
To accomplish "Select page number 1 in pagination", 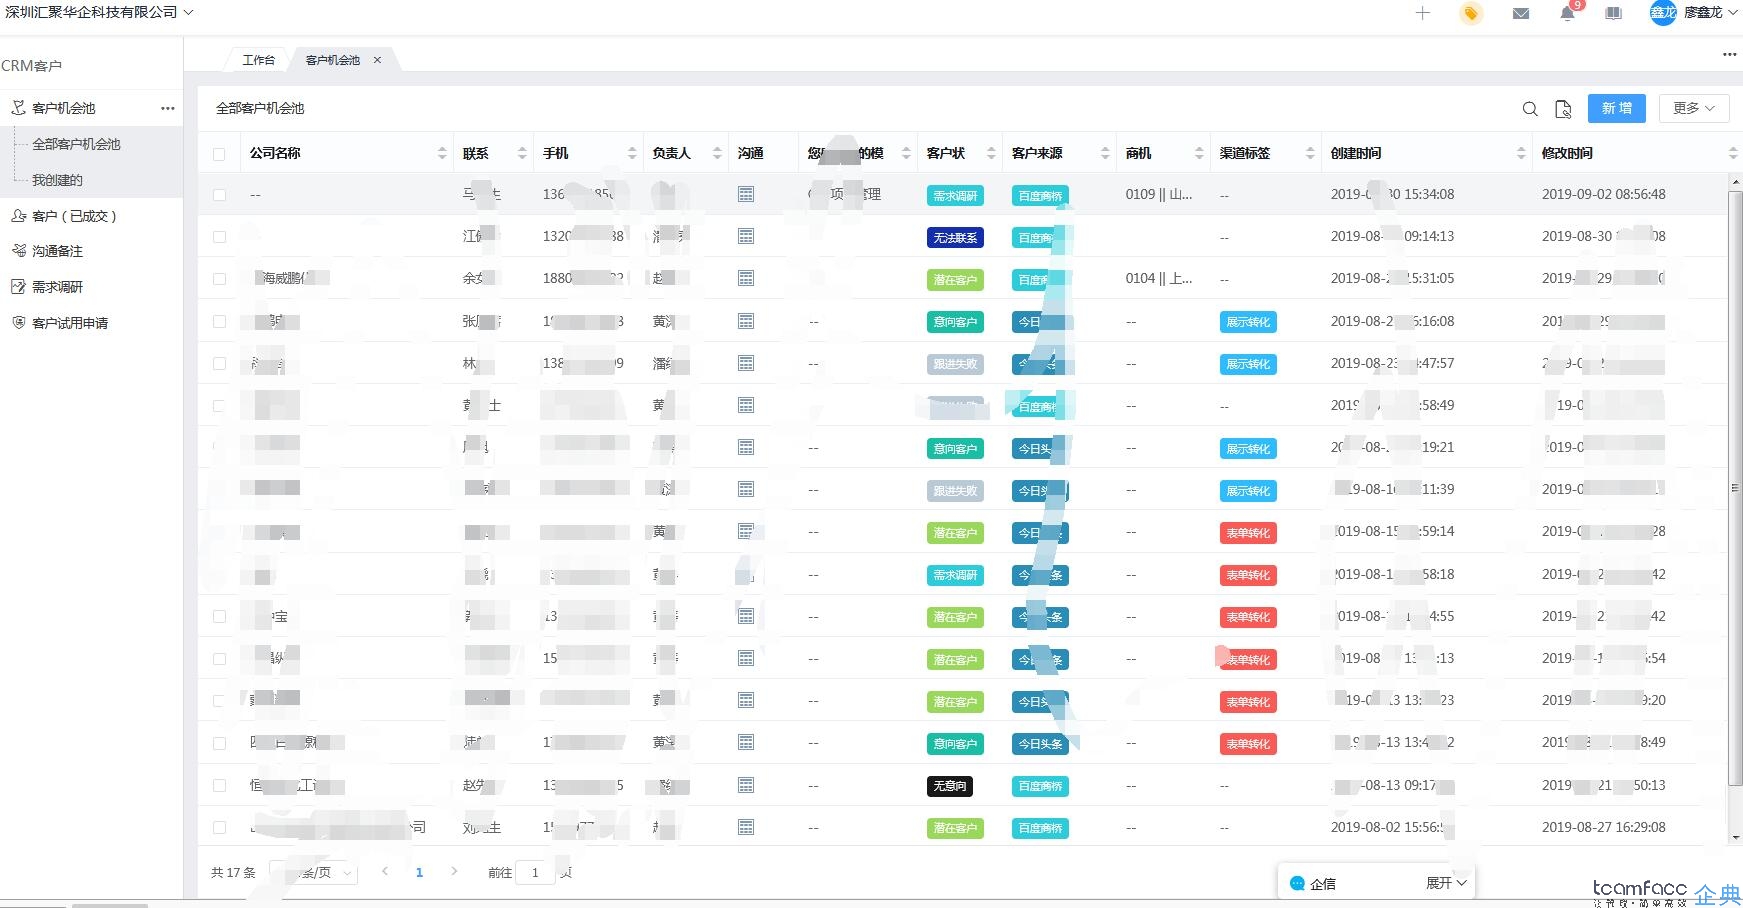I will click(419, 872).
